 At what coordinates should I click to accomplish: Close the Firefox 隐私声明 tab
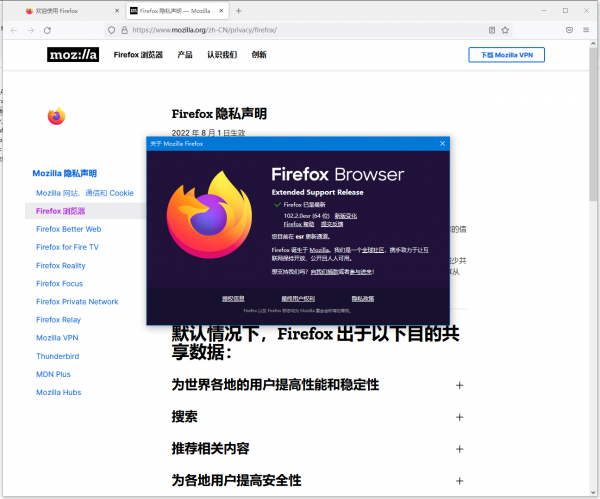[221, 11]
